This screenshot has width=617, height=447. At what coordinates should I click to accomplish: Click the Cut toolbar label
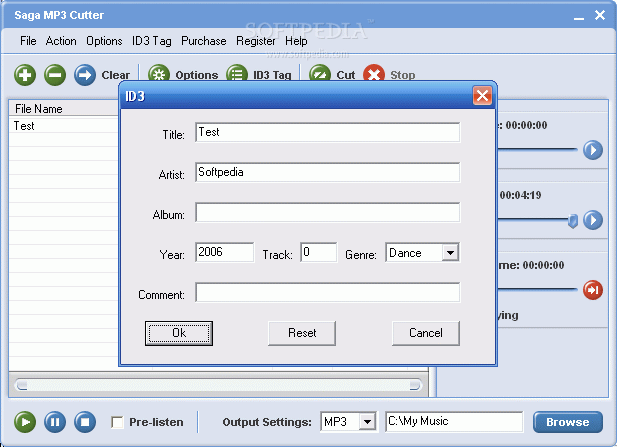345,75
